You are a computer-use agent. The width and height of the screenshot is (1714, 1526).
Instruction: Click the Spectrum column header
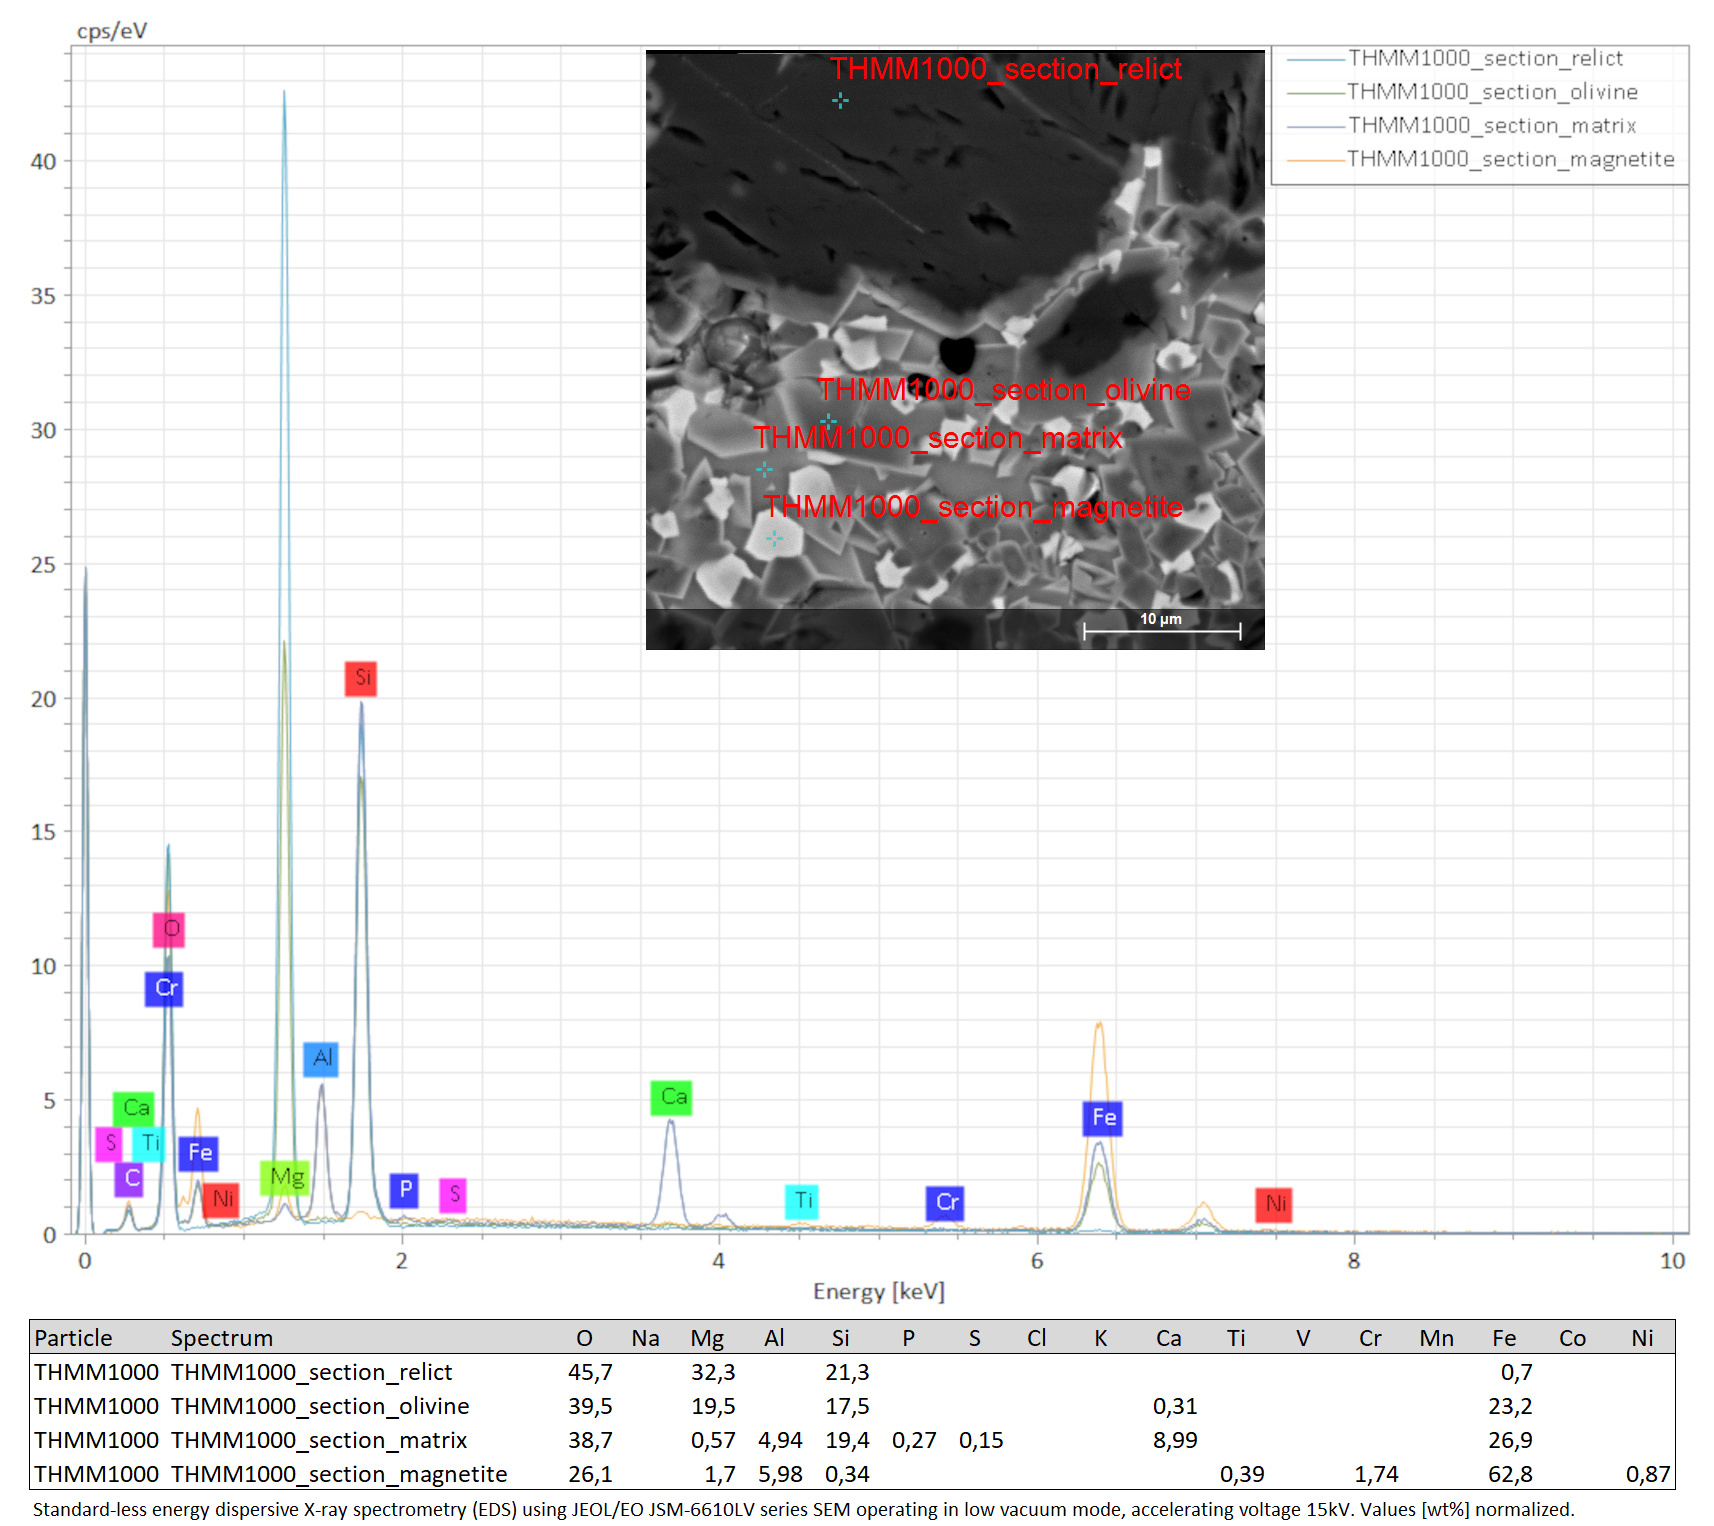[221, 1338]
